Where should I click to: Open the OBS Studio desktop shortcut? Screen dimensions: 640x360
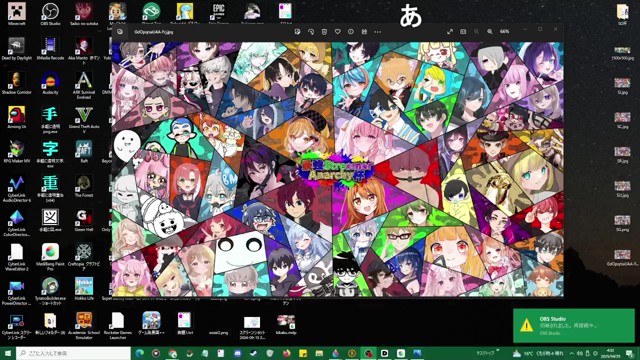tap(50, 14)
